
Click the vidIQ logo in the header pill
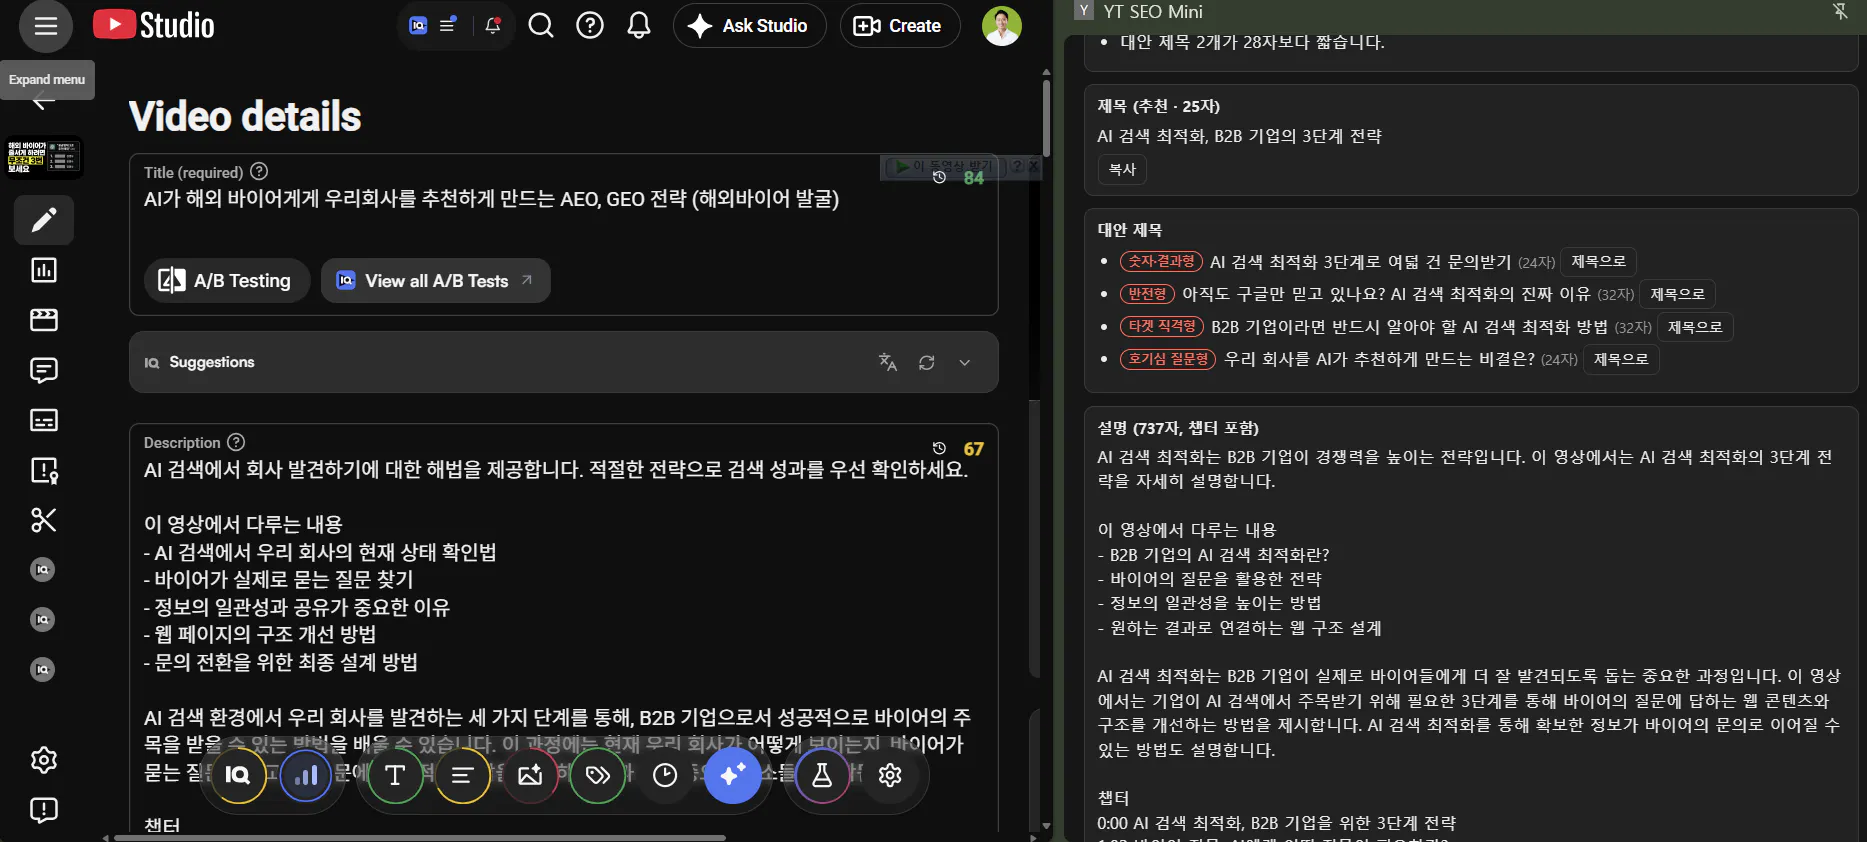(418, 26)
